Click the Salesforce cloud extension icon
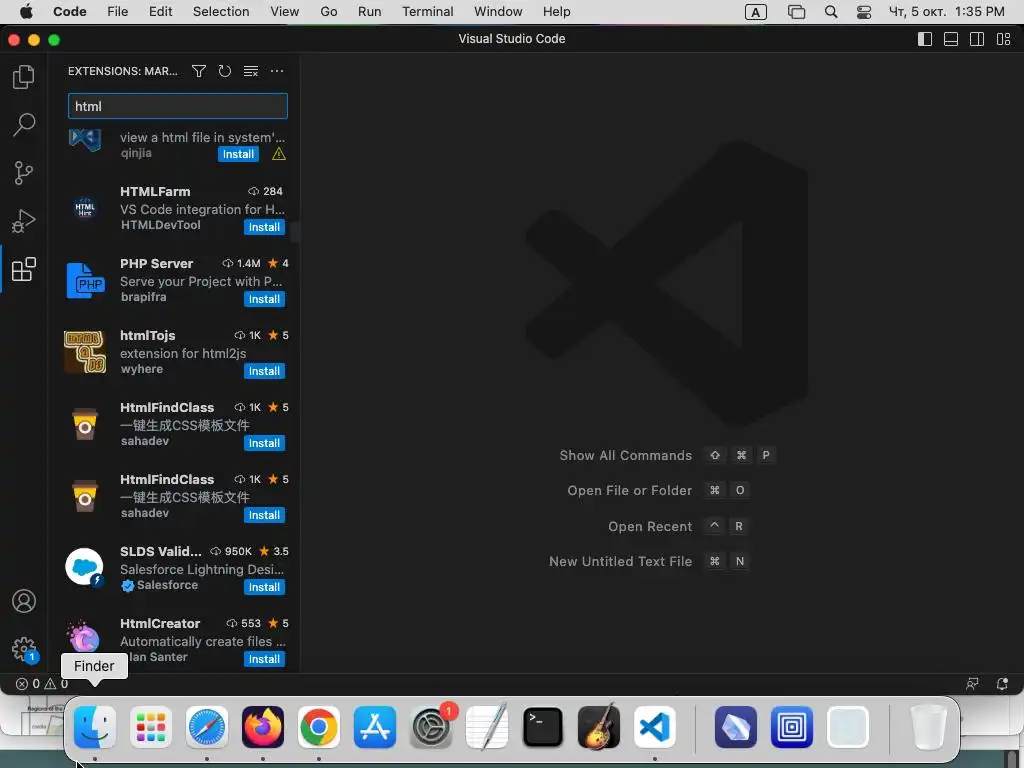Screen dimensions: 1024x768 [85, 568]
